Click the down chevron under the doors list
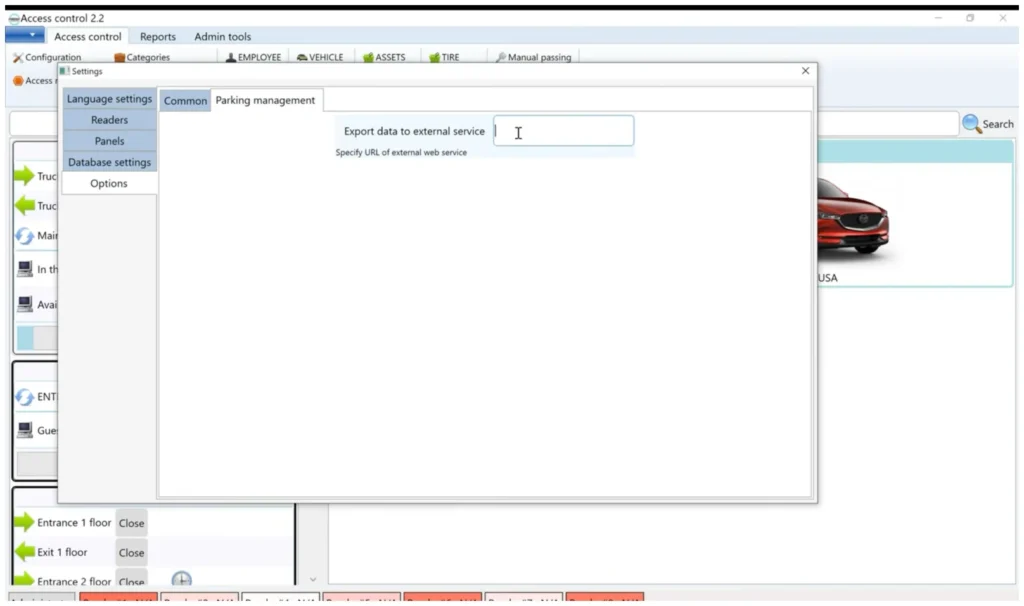The image size is (1024, 606). click(313, 579)
